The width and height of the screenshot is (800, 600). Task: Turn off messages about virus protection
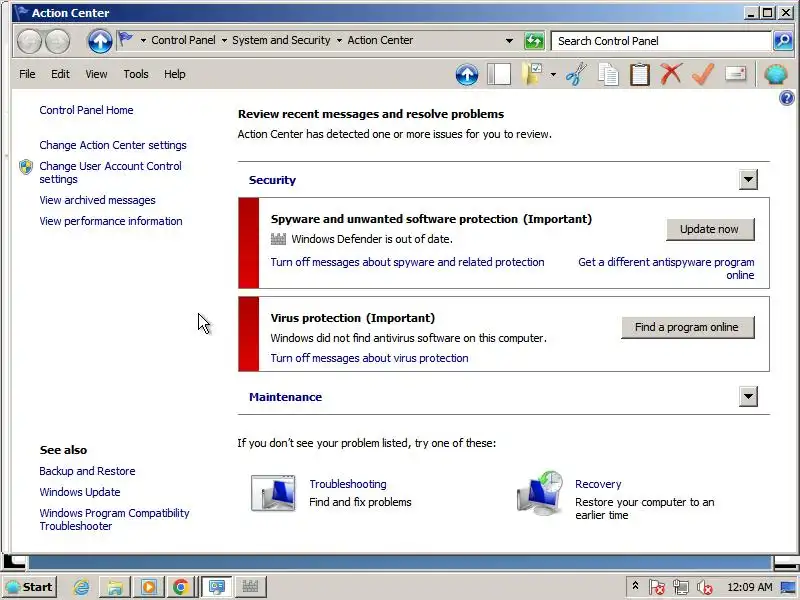point(369,359)
